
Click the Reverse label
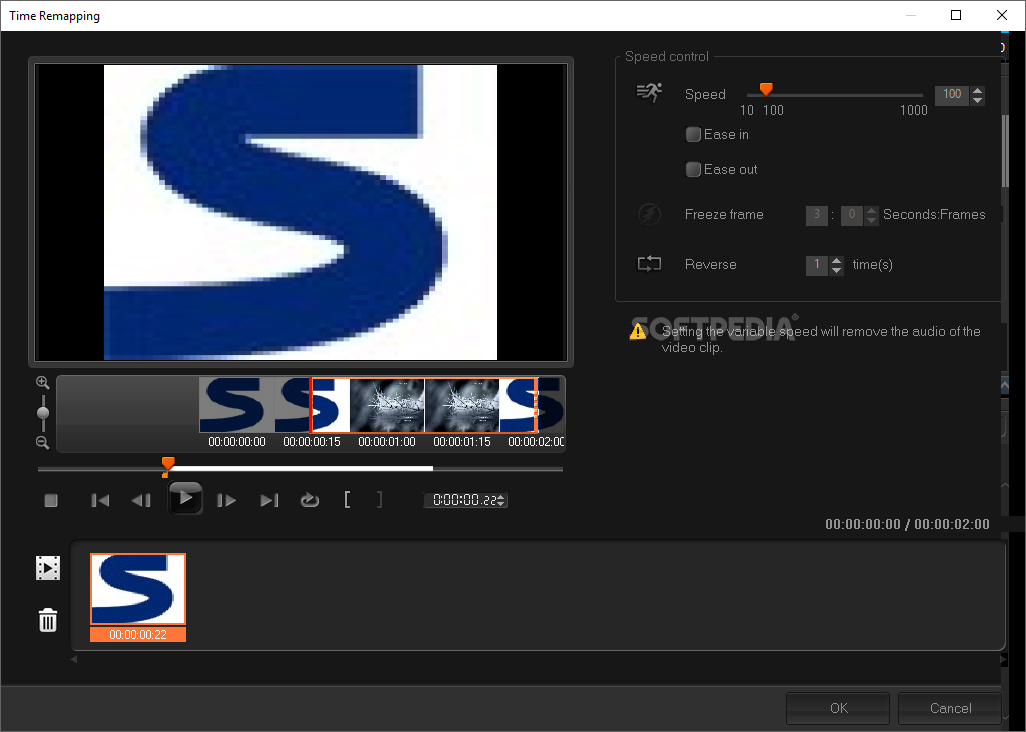tap(711, 264)
